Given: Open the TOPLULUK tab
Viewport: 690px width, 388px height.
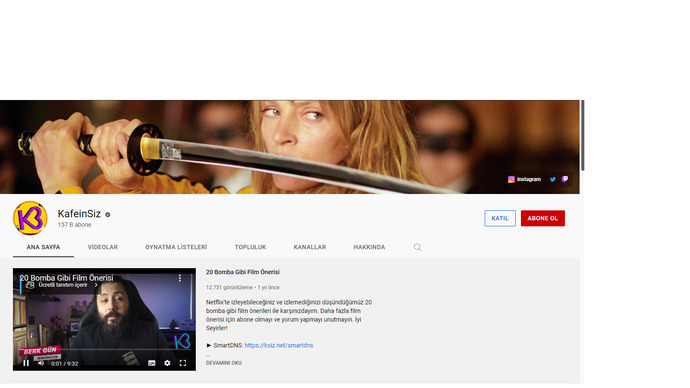Looking at the screenshot, I should pos(250,247).
